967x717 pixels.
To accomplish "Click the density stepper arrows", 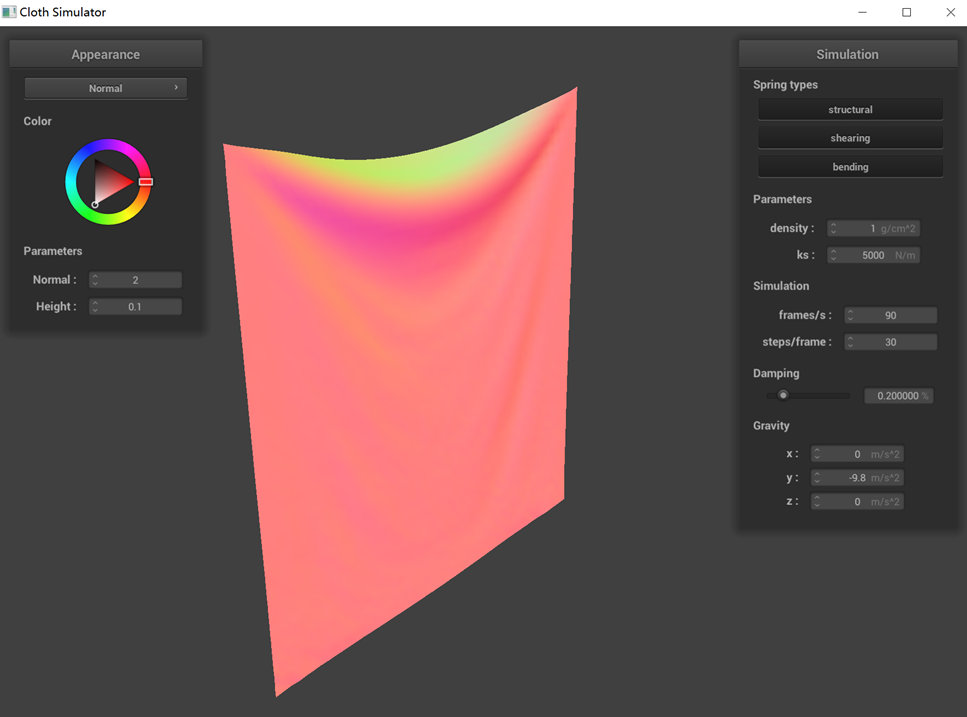I will pos(833,229).
